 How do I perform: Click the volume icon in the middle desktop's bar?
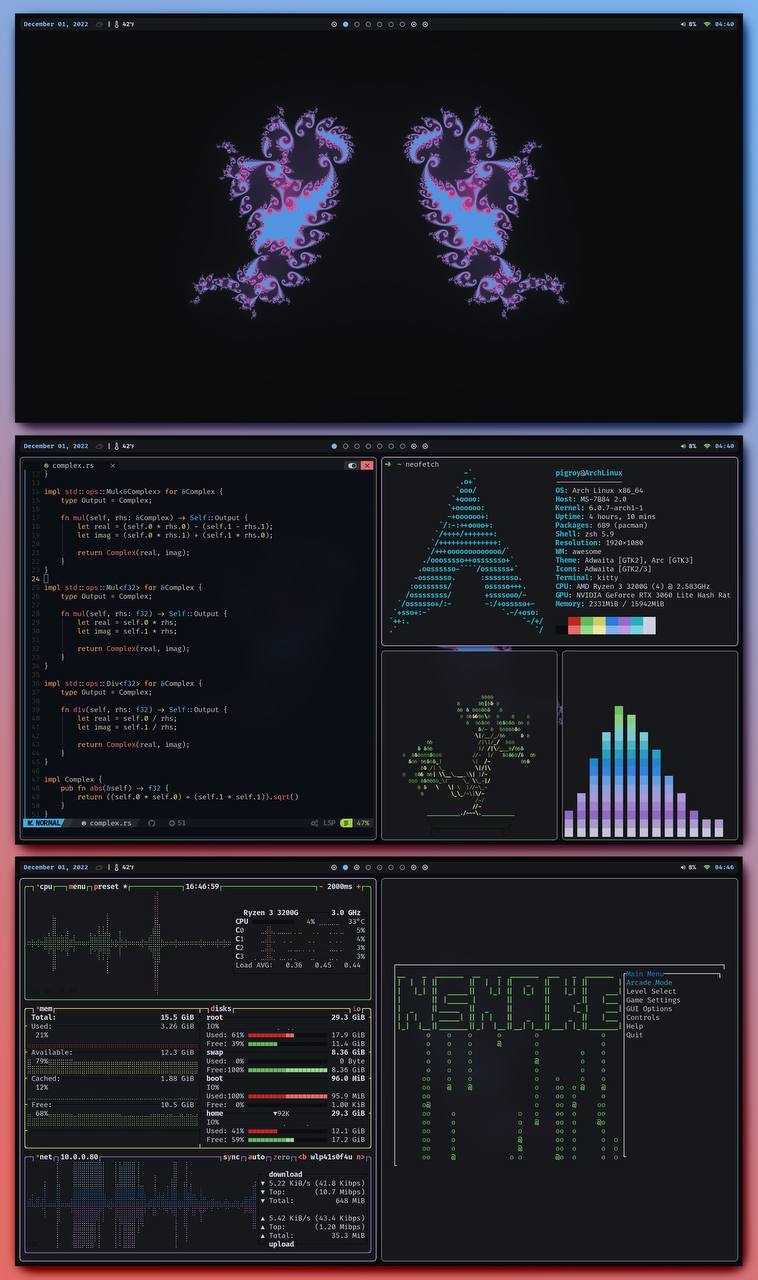pyautogui.click(x=683, y=446)
